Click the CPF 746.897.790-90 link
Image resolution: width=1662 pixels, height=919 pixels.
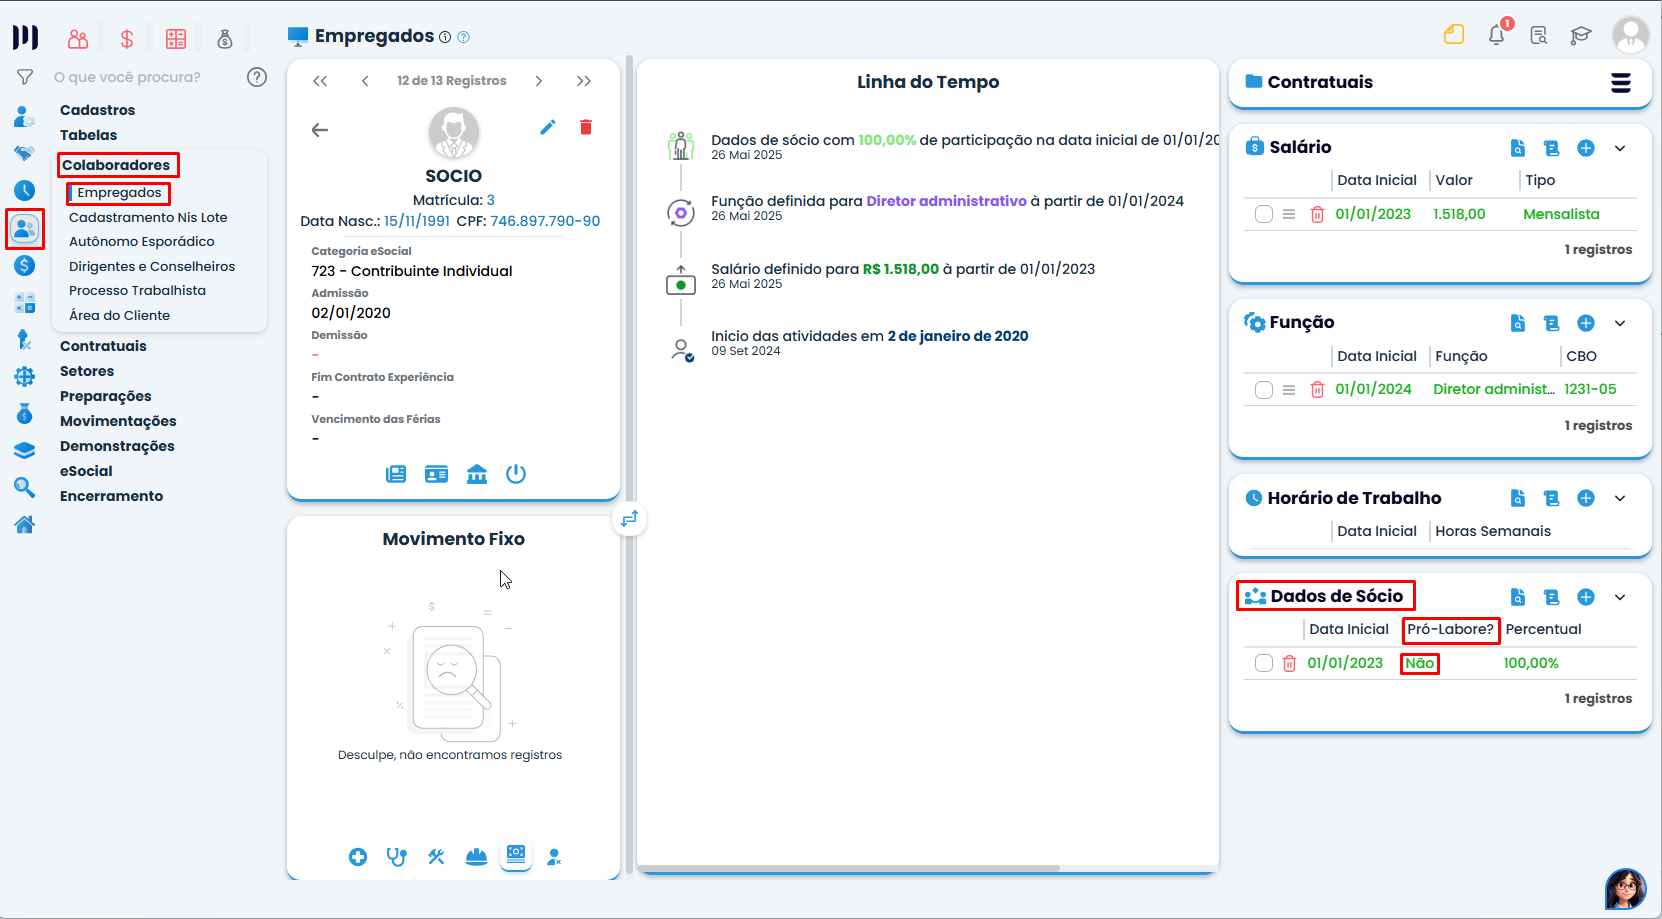545,221
